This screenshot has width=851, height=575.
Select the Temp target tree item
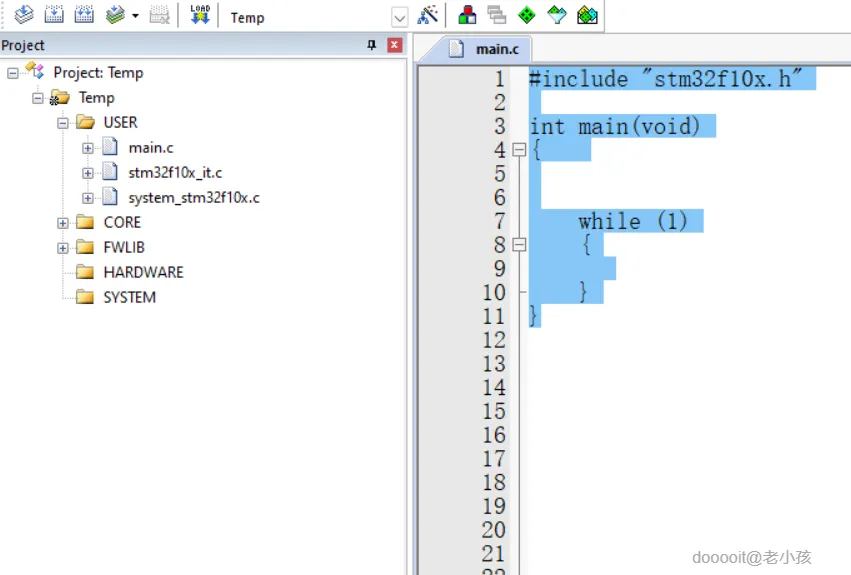pyautogui.click(x=97, y=98)
